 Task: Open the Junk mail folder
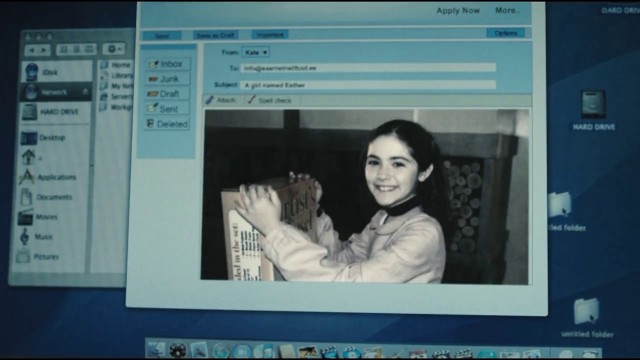click(x=167, y=79)
